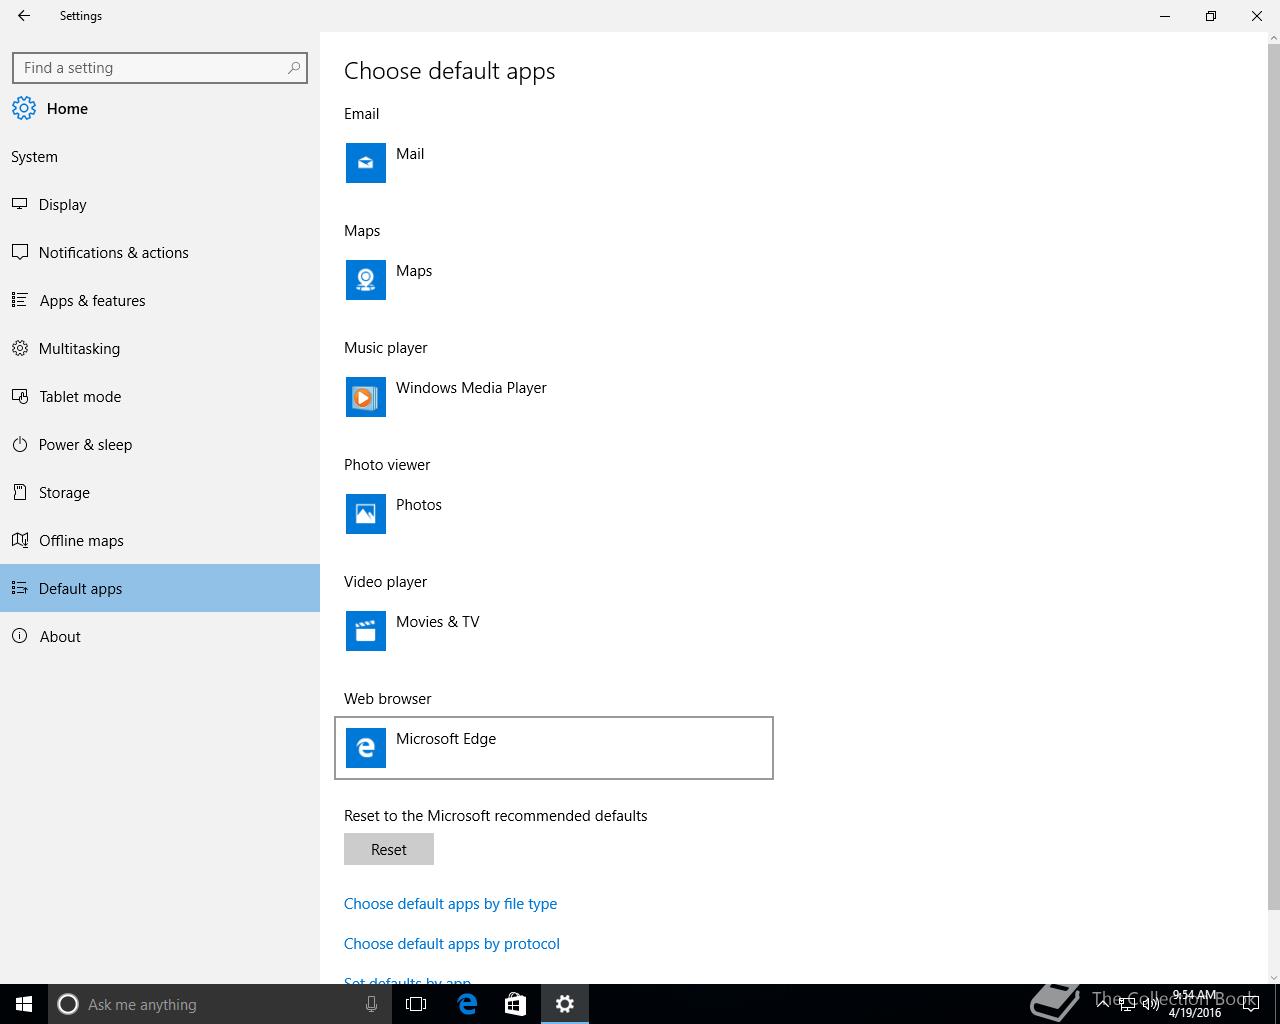Change the Web browser default Microsoft Edge
The image size is (1280, 1024).
coord(554,748)
